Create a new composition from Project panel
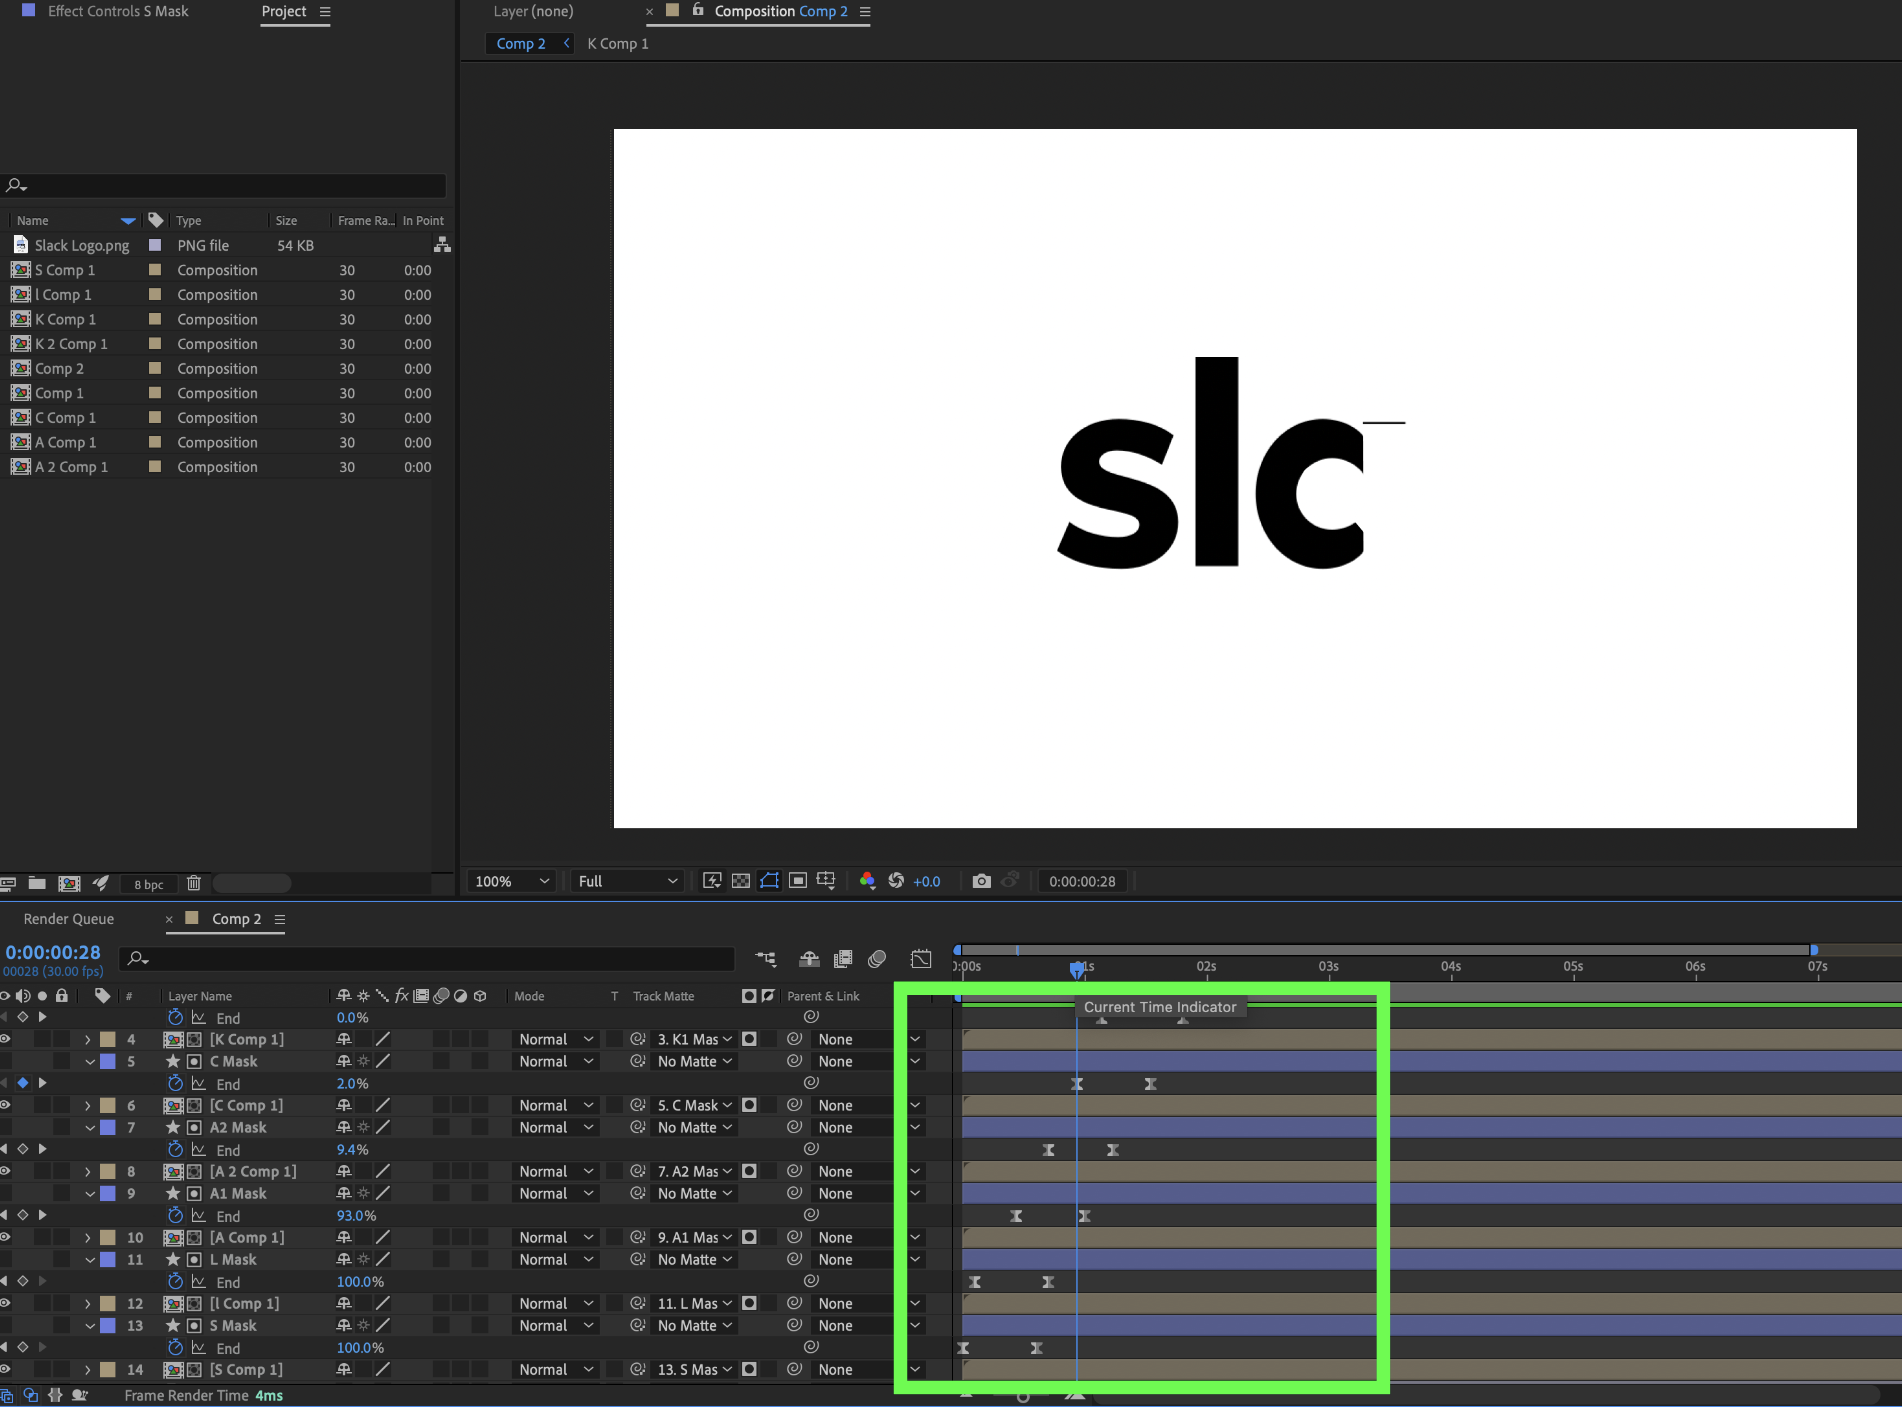This screenshot has height=1408, width=1902. pyautogui.click(x=69, y=883)
